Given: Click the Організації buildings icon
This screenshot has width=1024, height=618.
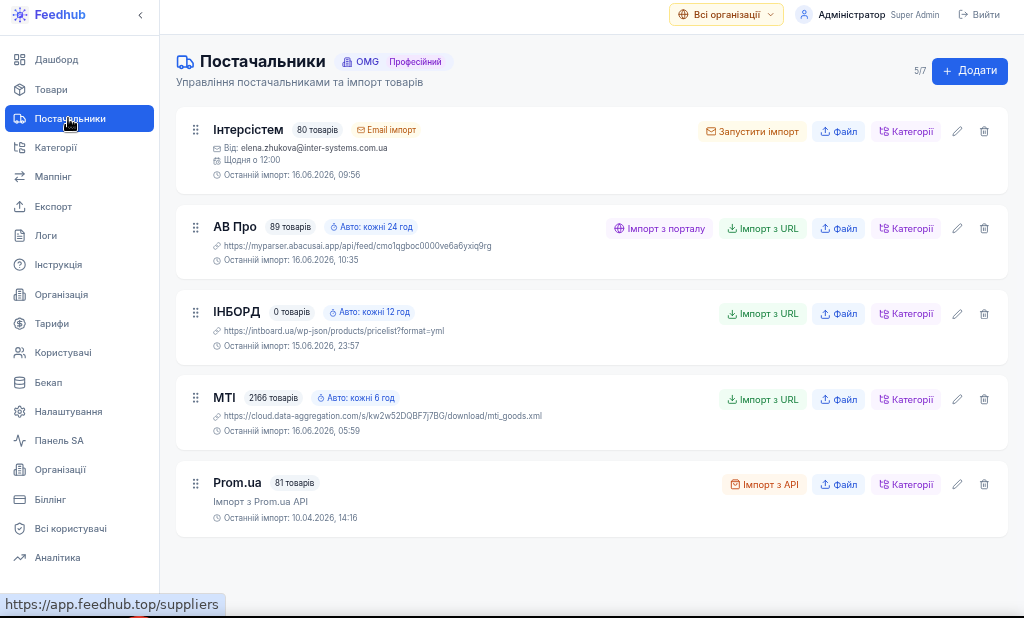Looking at the screenshot, I should tap(20, 470).
